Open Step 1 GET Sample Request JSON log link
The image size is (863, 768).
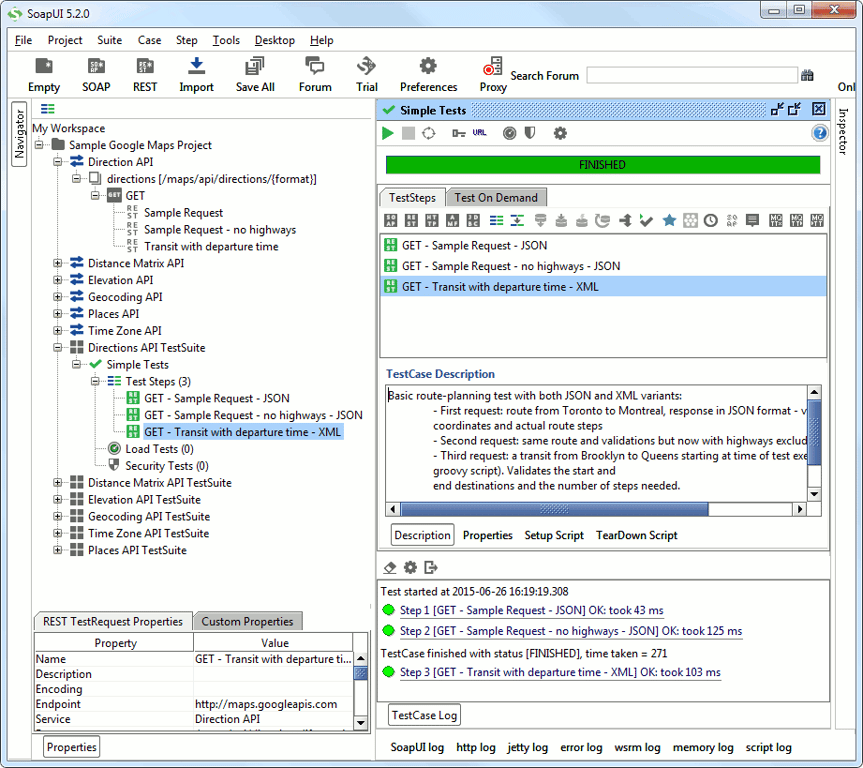pos(532,611)
